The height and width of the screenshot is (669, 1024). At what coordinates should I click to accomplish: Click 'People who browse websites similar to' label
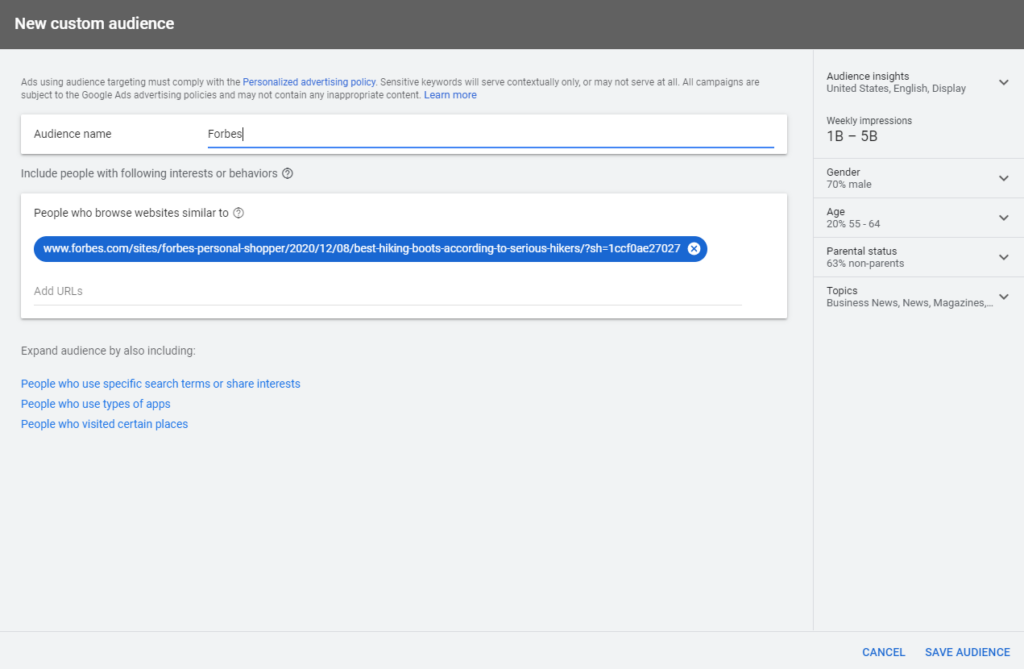[x=131, y=213]
